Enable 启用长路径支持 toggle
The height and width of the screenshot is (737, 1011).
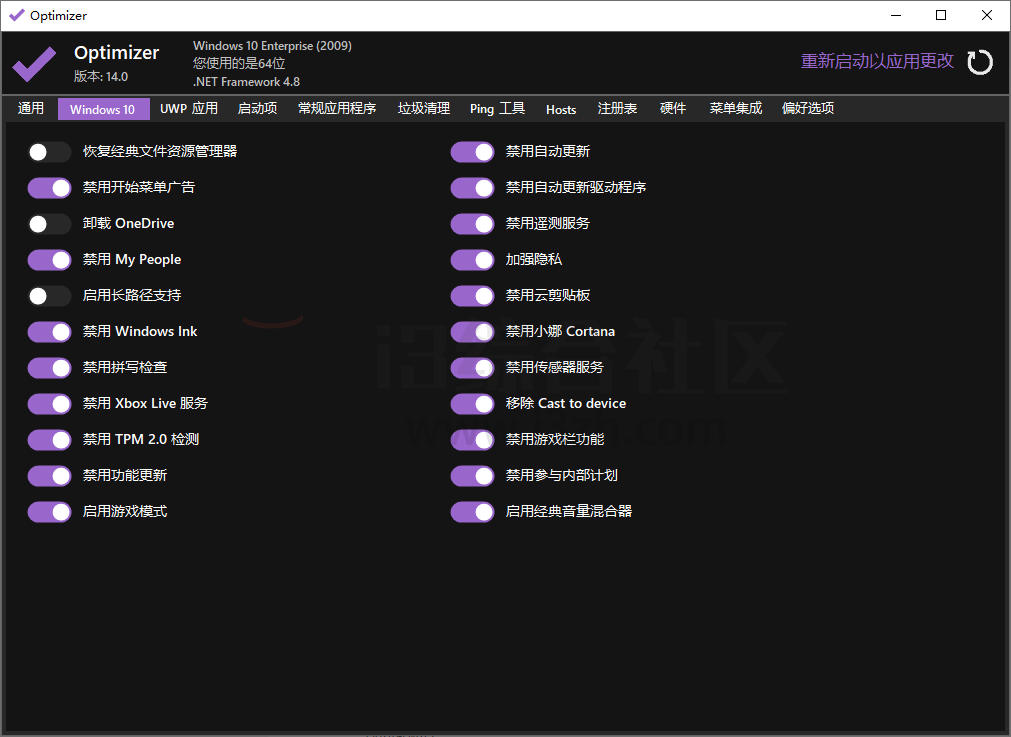pos(49,296)
